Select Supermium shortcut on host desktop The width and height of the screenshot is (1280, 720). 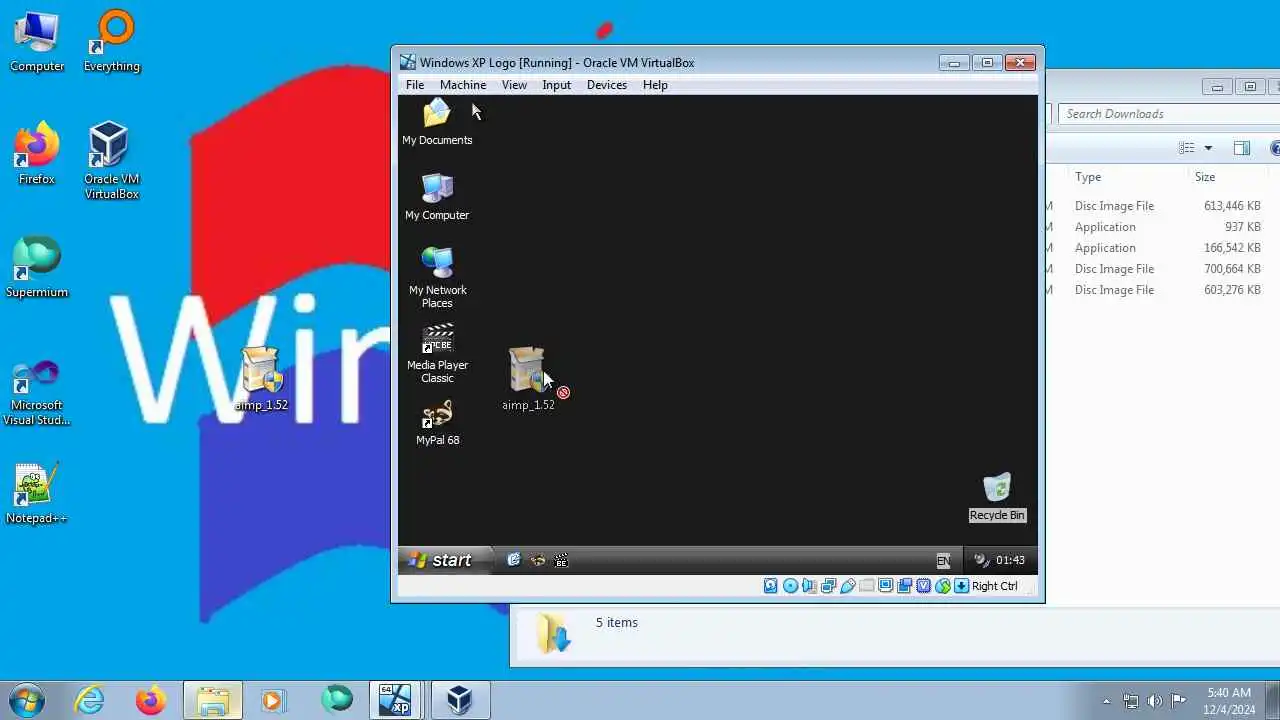click(37, 267)
